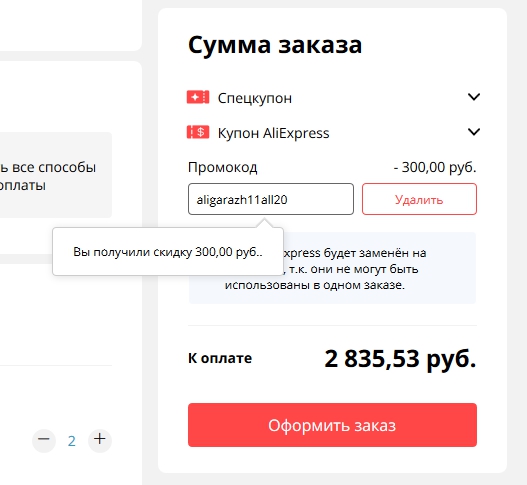527x485 pixels.
Task: Click the promo code field with aligarazh11all20
Action: pos(271,199)
